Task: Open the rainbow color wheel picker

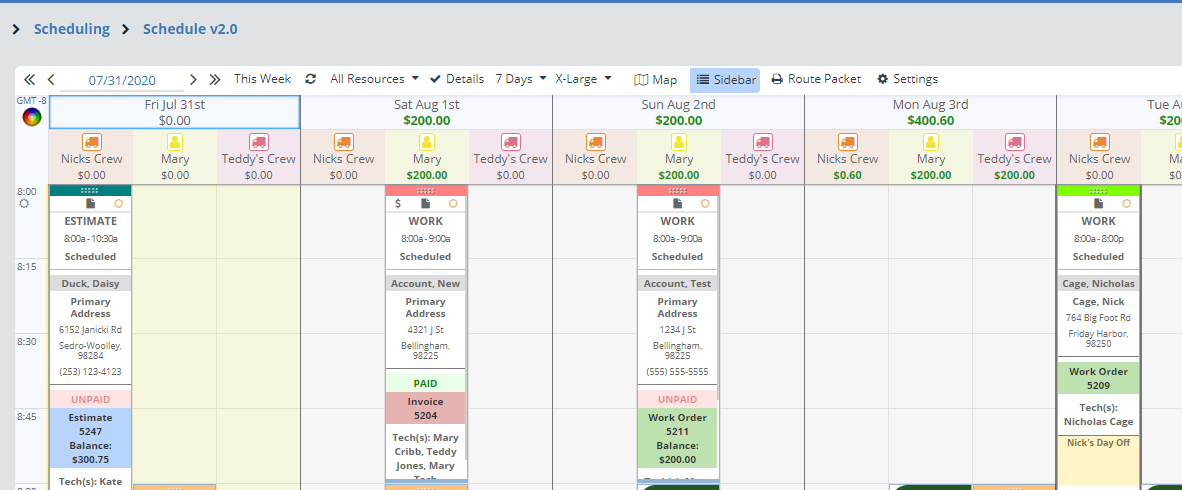Action: click(x=33, y=117)
